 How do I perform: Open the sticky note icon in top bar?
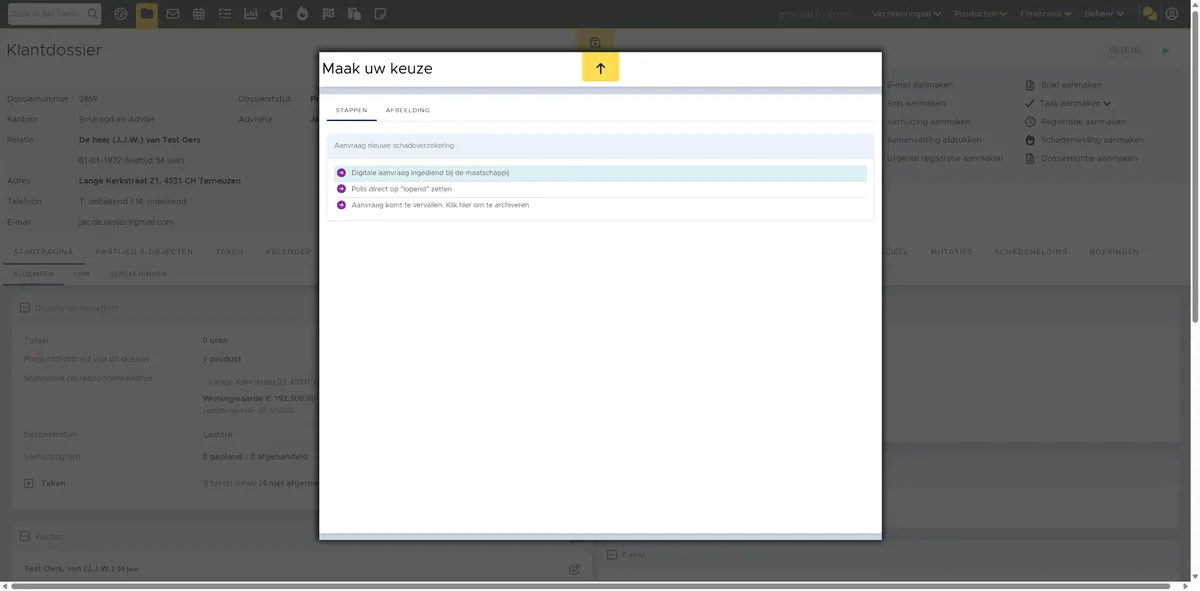coord(380,14)
